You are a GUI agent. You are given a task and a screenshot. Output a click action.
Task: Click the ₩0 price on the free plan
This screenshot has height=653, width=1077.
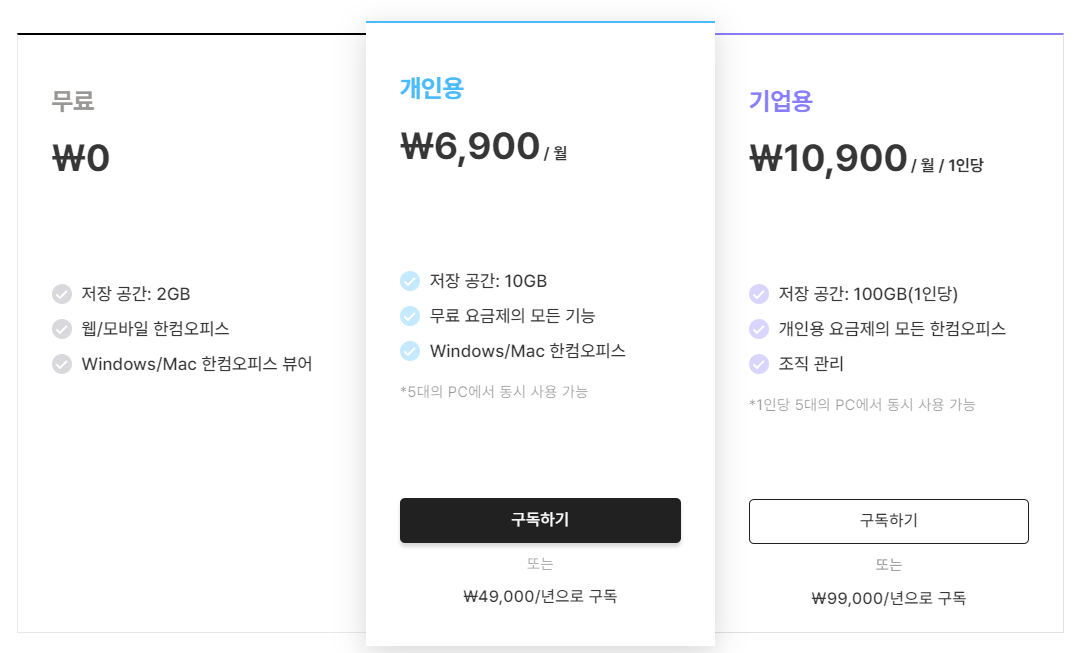coord(81,156)
